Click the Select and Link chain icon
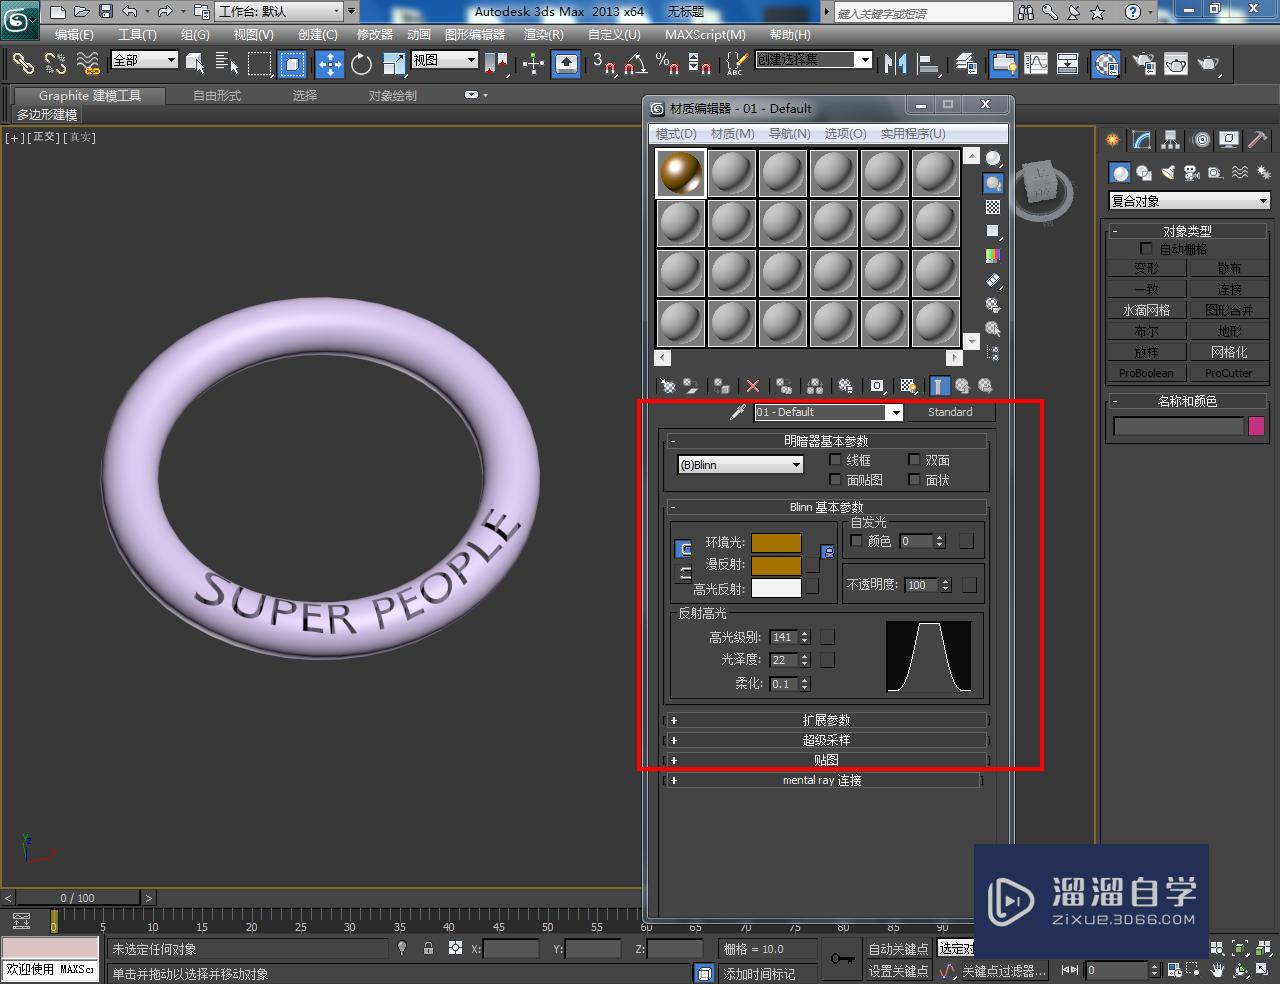Image resolution: width=1280 pixels, height=984 pixels. (x=23, y=64)
